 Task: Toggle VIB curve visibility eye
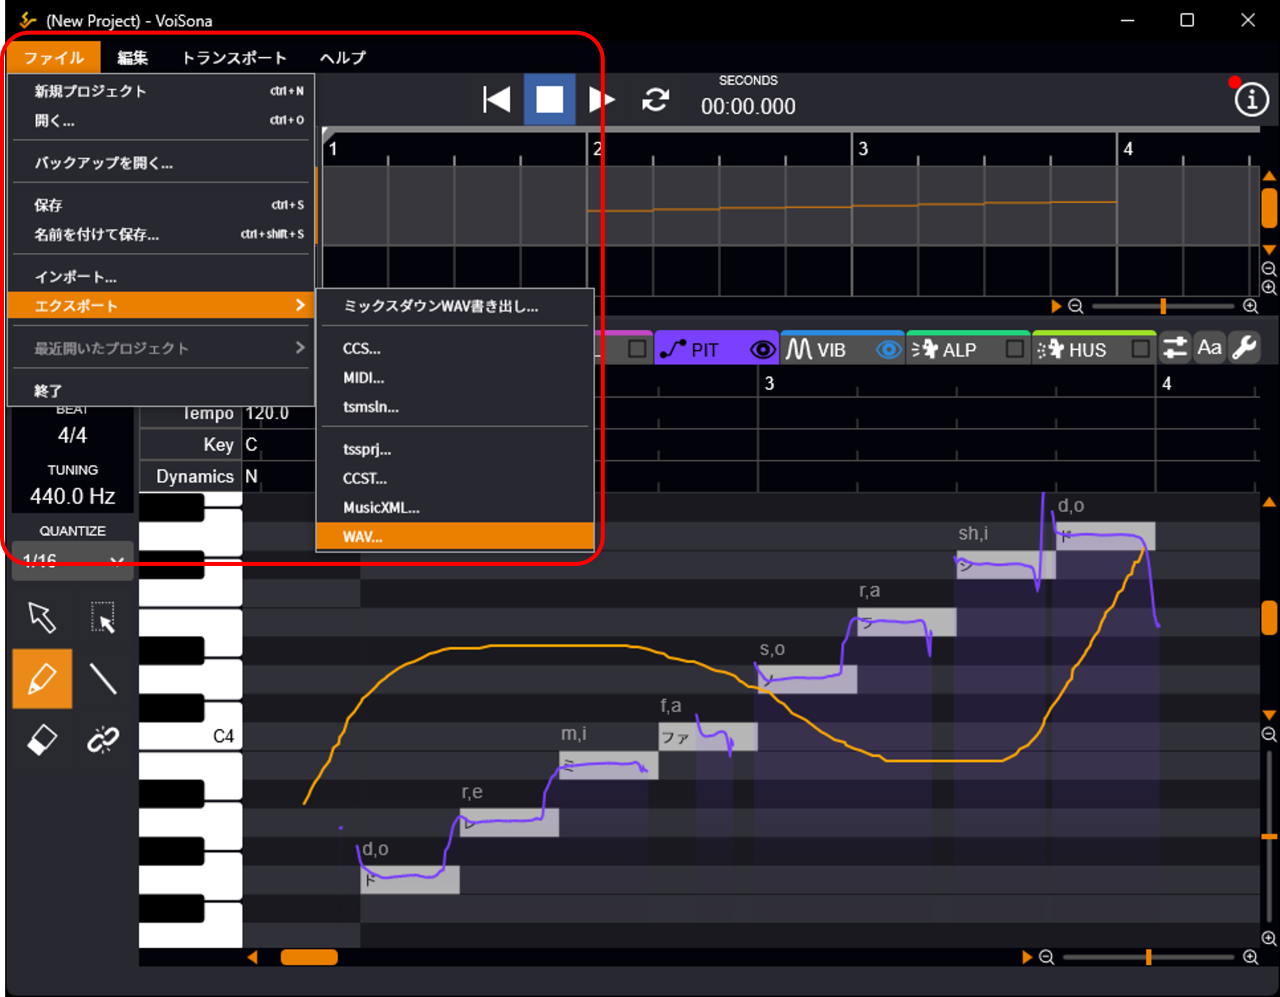pos(888,350)
